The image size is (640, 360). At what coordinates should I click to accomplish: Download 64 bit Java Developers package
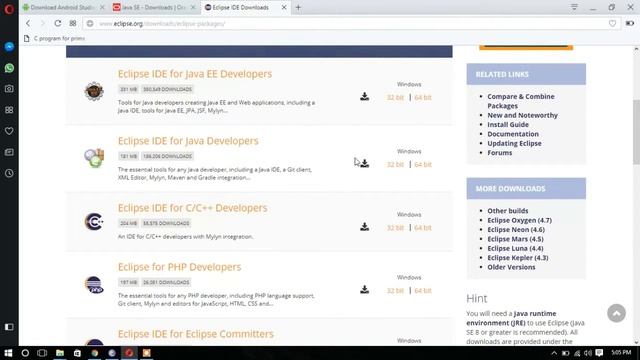(422, 164)
